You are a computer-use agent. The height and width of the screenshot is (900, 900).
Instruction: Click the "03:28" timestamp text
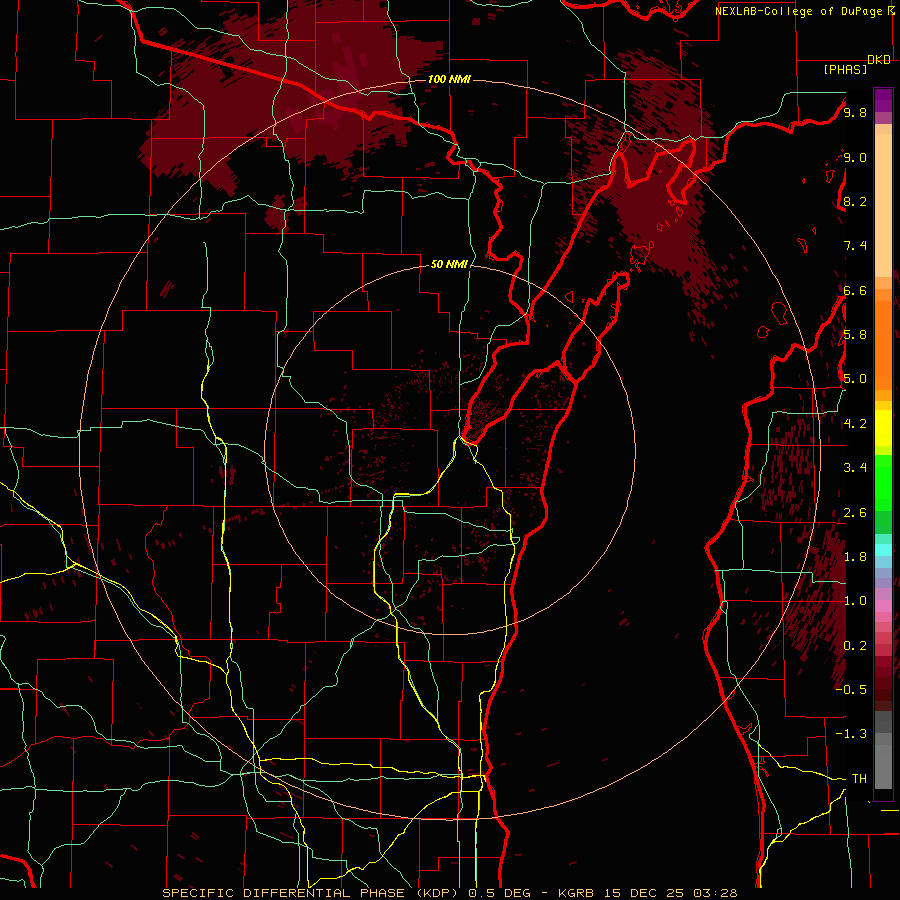point(714,893)
